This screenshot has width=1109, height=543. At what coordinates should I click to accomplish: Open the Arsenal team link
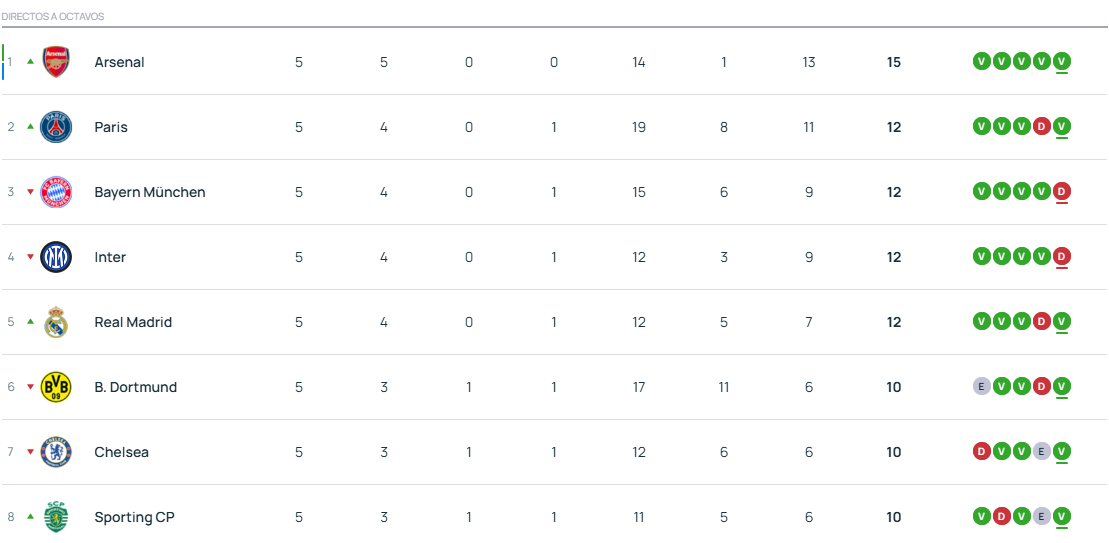coord(119,62)
